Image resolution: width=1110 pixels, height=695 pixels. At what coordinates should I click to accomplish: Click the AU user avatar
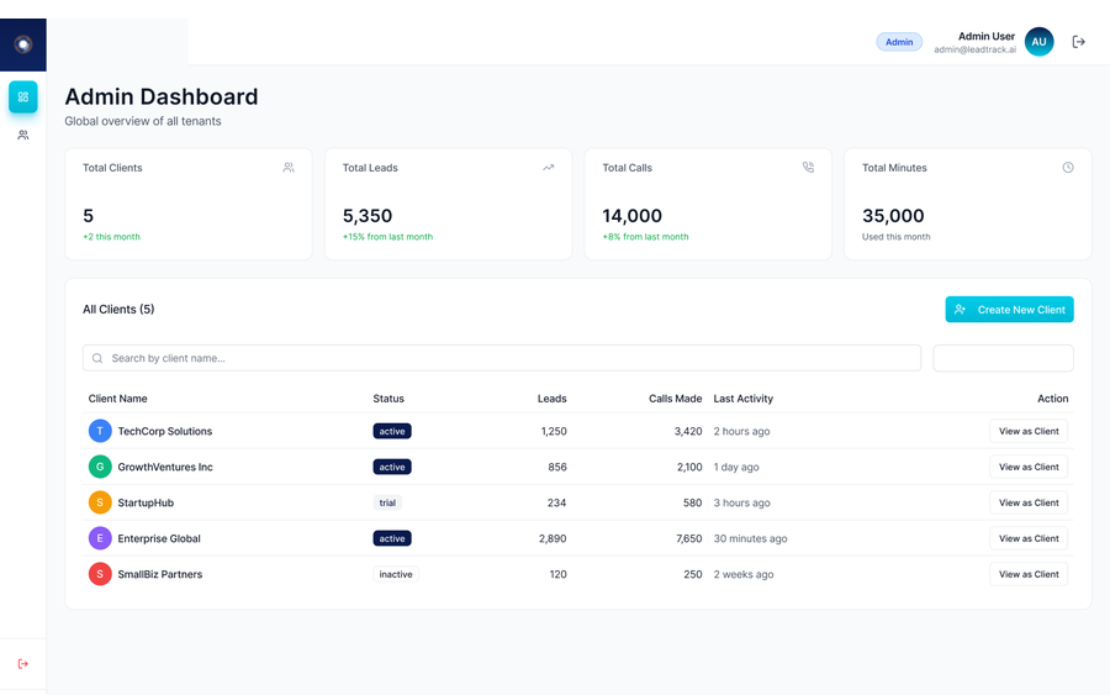pos(1039,42)
